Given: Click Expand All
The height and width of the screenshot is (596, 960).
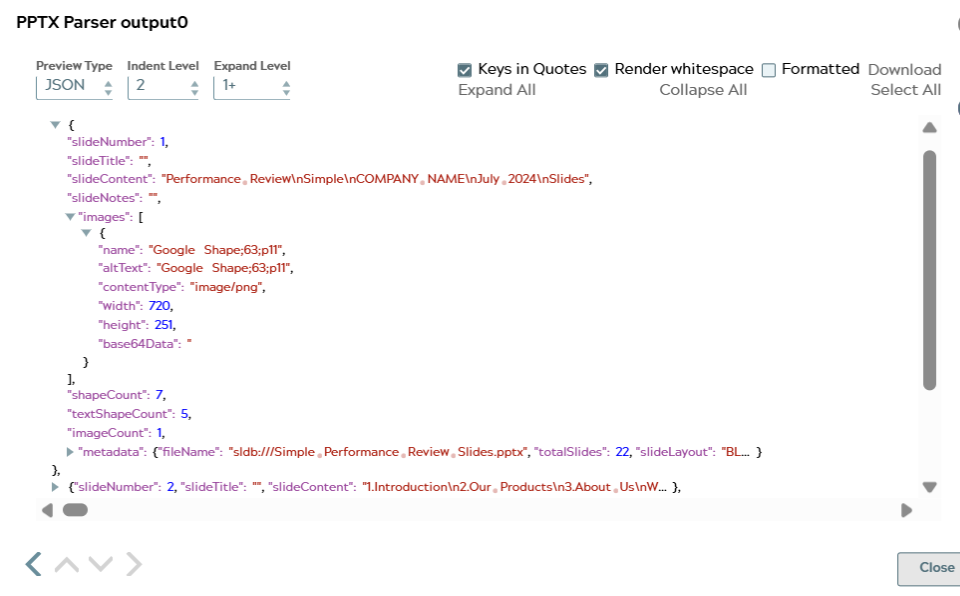Looking at the screenshot, I should (x=497, y=90).
